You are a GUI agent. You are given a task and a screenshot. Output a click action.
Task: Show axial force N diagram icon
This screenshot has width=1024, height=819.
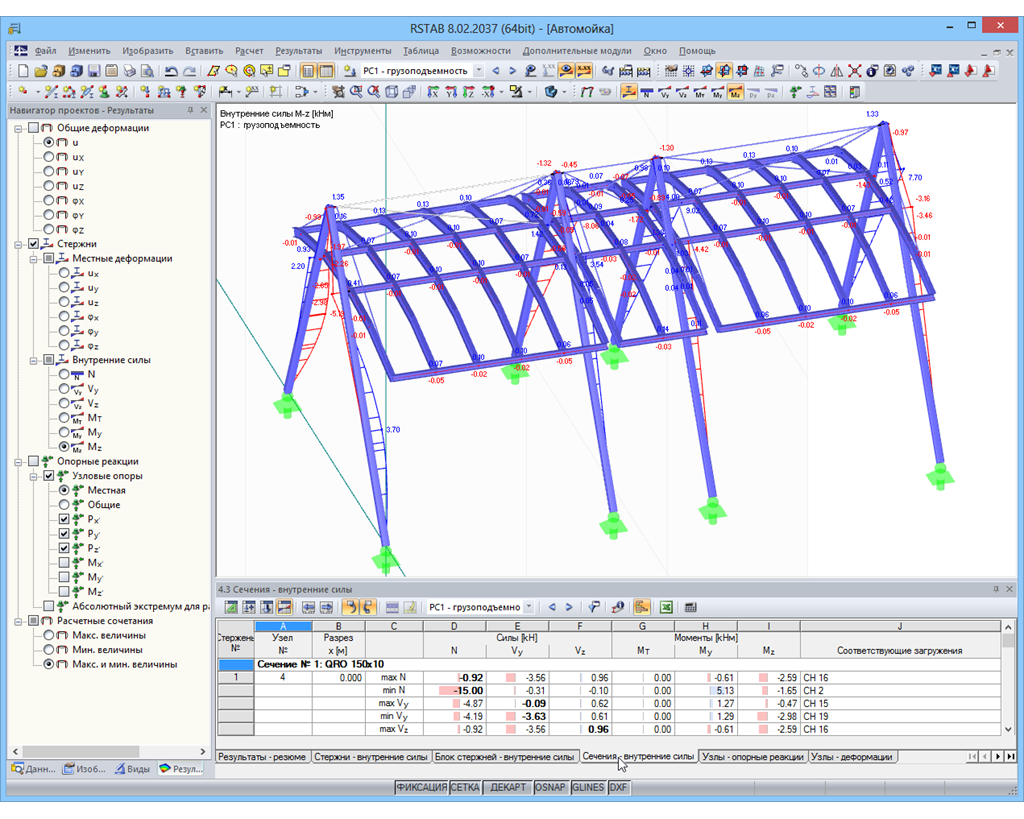(x=647, y=92)
